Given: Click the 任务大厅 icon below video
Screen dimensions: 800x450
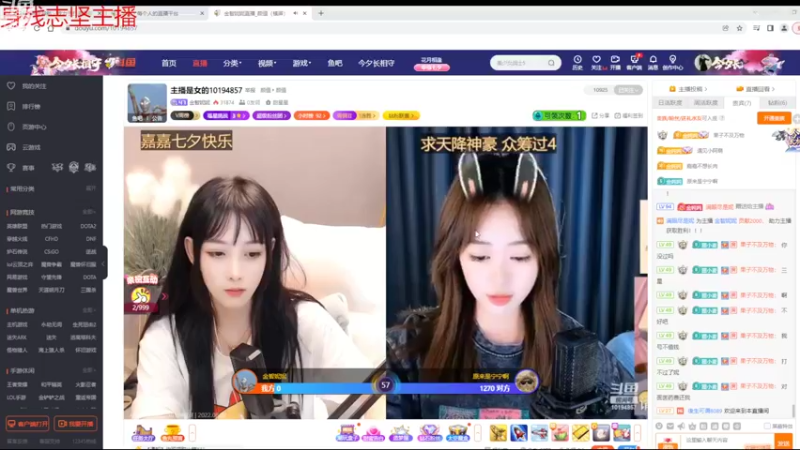Looking at the screenshot, I should pos(143,433).
